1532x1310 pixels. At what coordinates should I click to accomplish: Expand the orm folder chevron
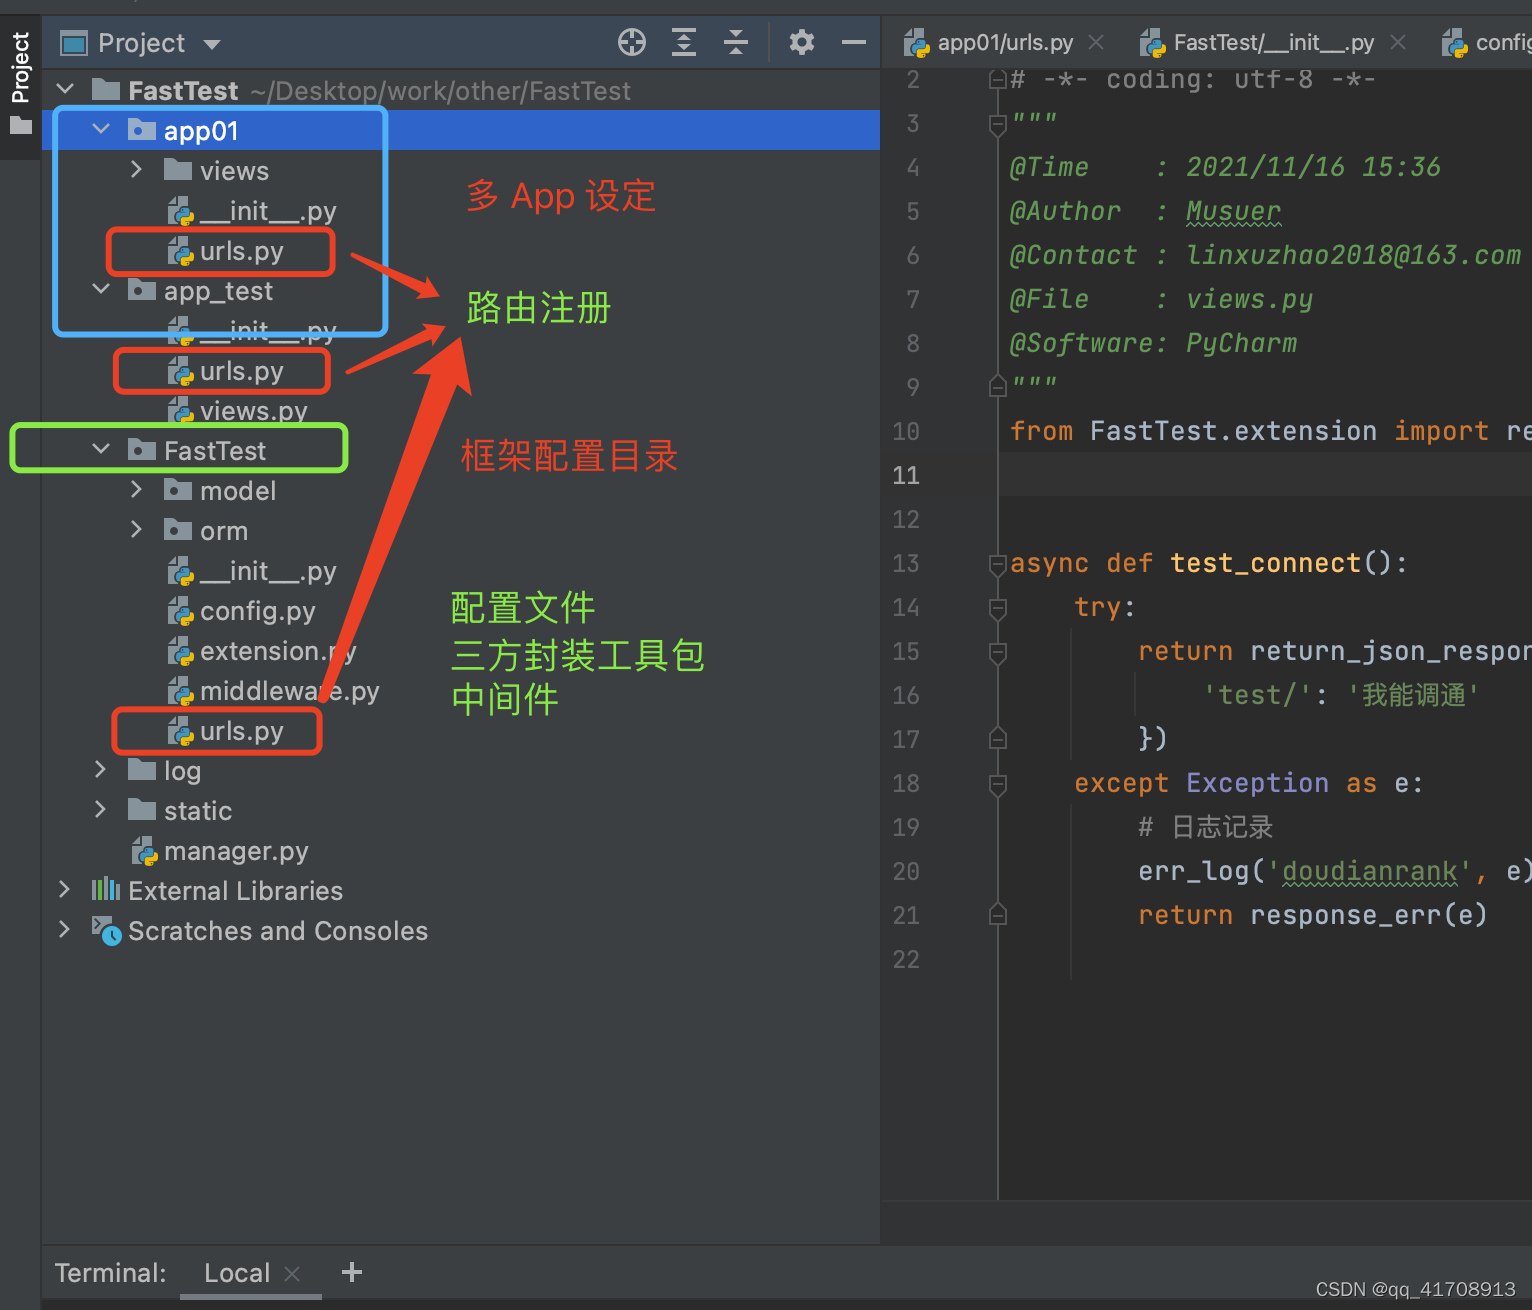pyautogui.click(x=137, y=530)
